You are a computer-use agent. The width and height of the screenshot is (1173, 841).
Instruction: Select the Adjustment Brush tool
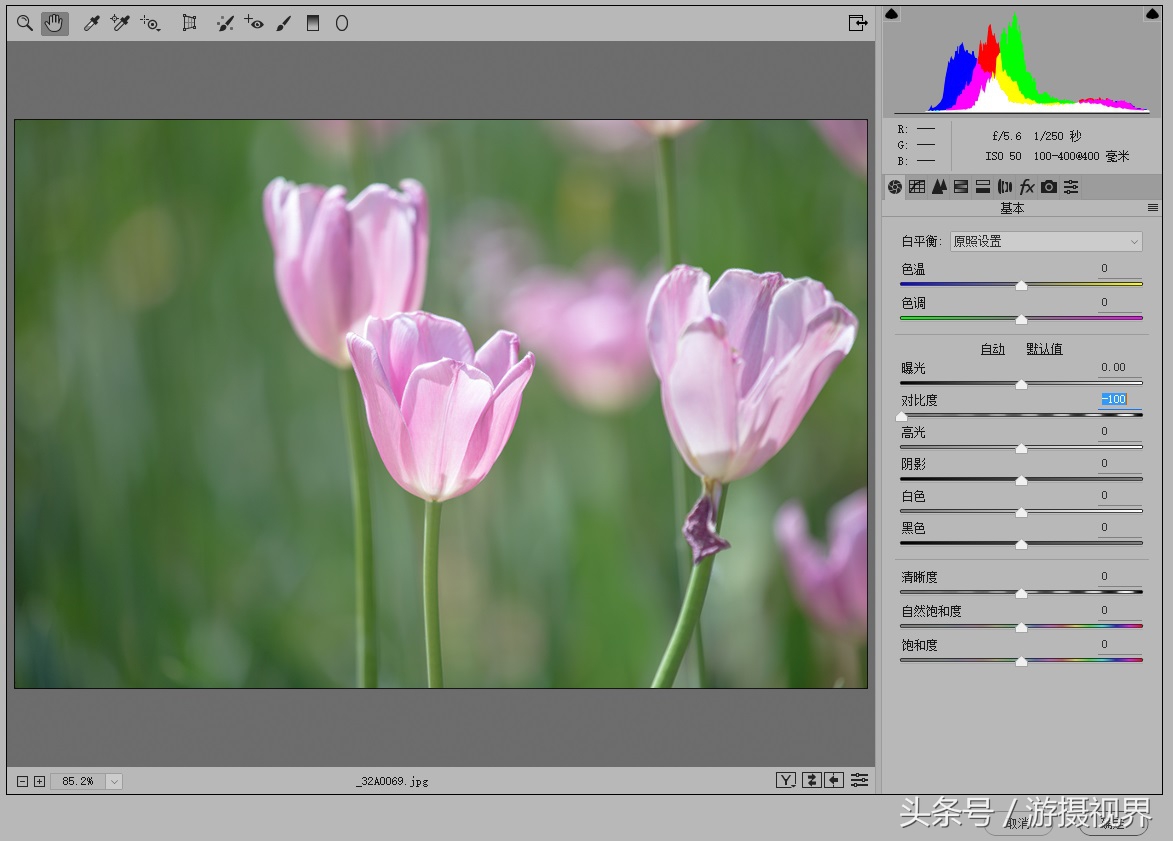click(x=283, y=23)
